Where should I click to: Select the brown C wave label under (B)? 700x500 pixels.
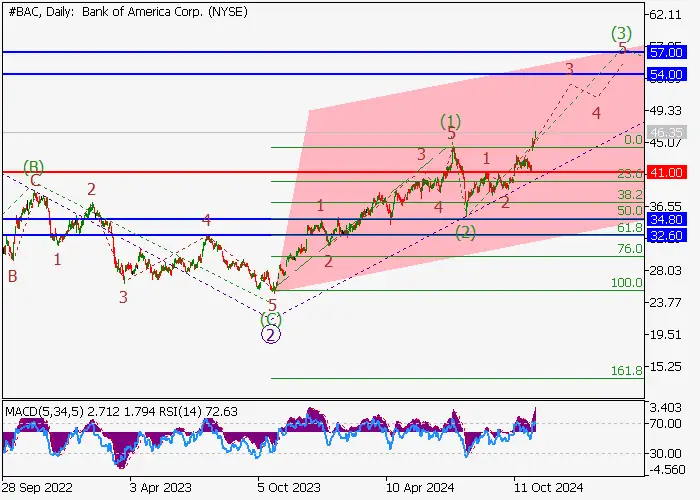pos(36,180)
